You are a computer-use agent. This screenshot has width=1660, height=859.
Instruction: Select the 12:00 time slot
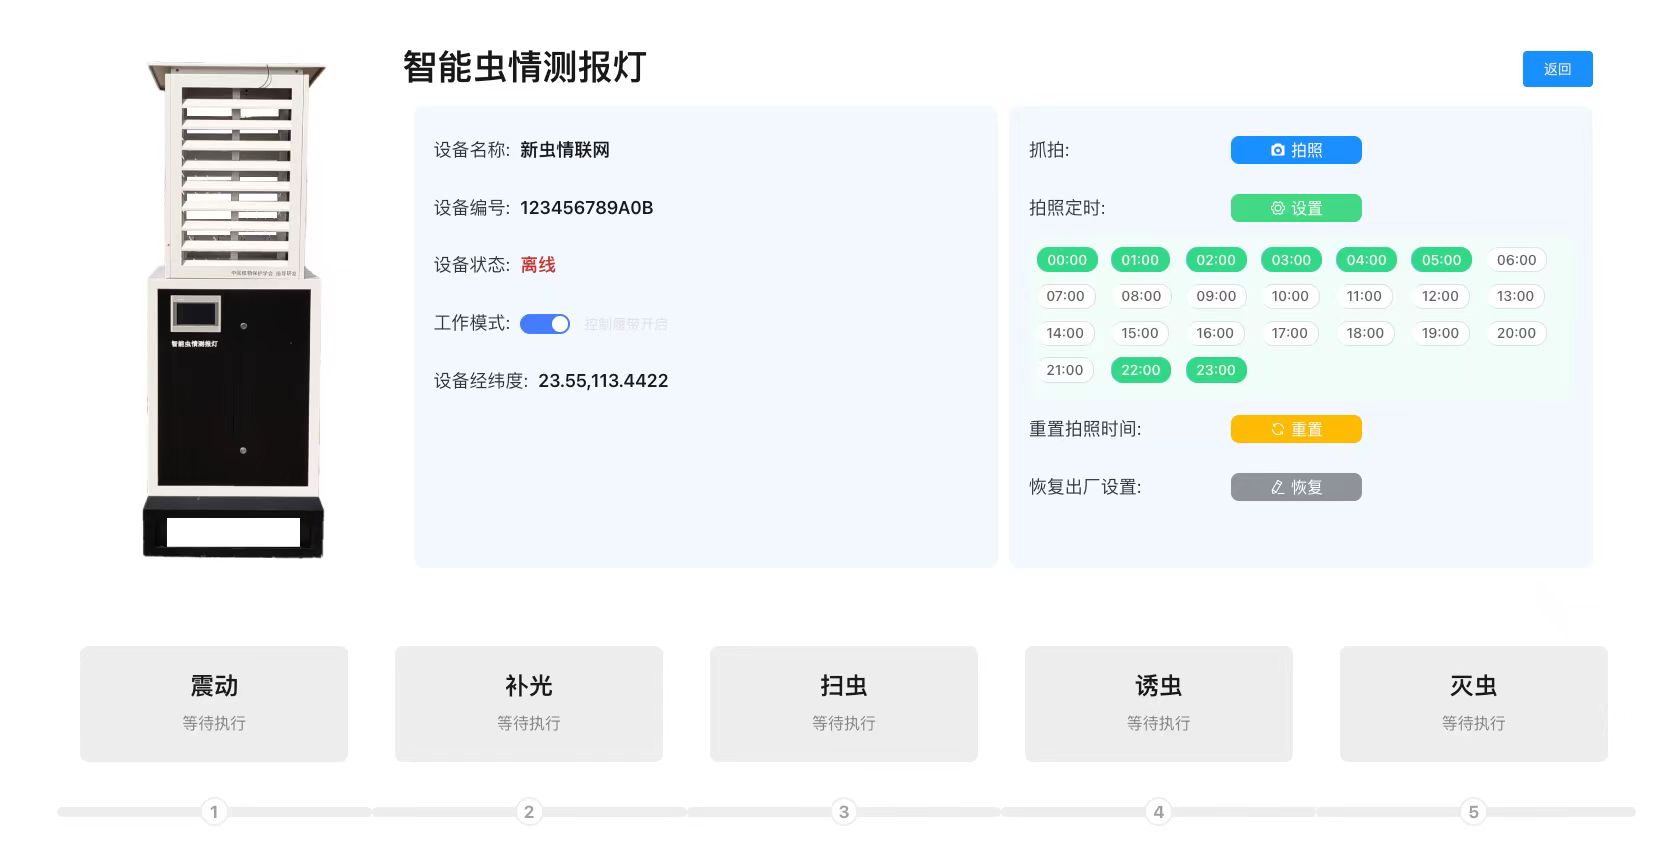pyautogui.click(x=1440, y=296)
